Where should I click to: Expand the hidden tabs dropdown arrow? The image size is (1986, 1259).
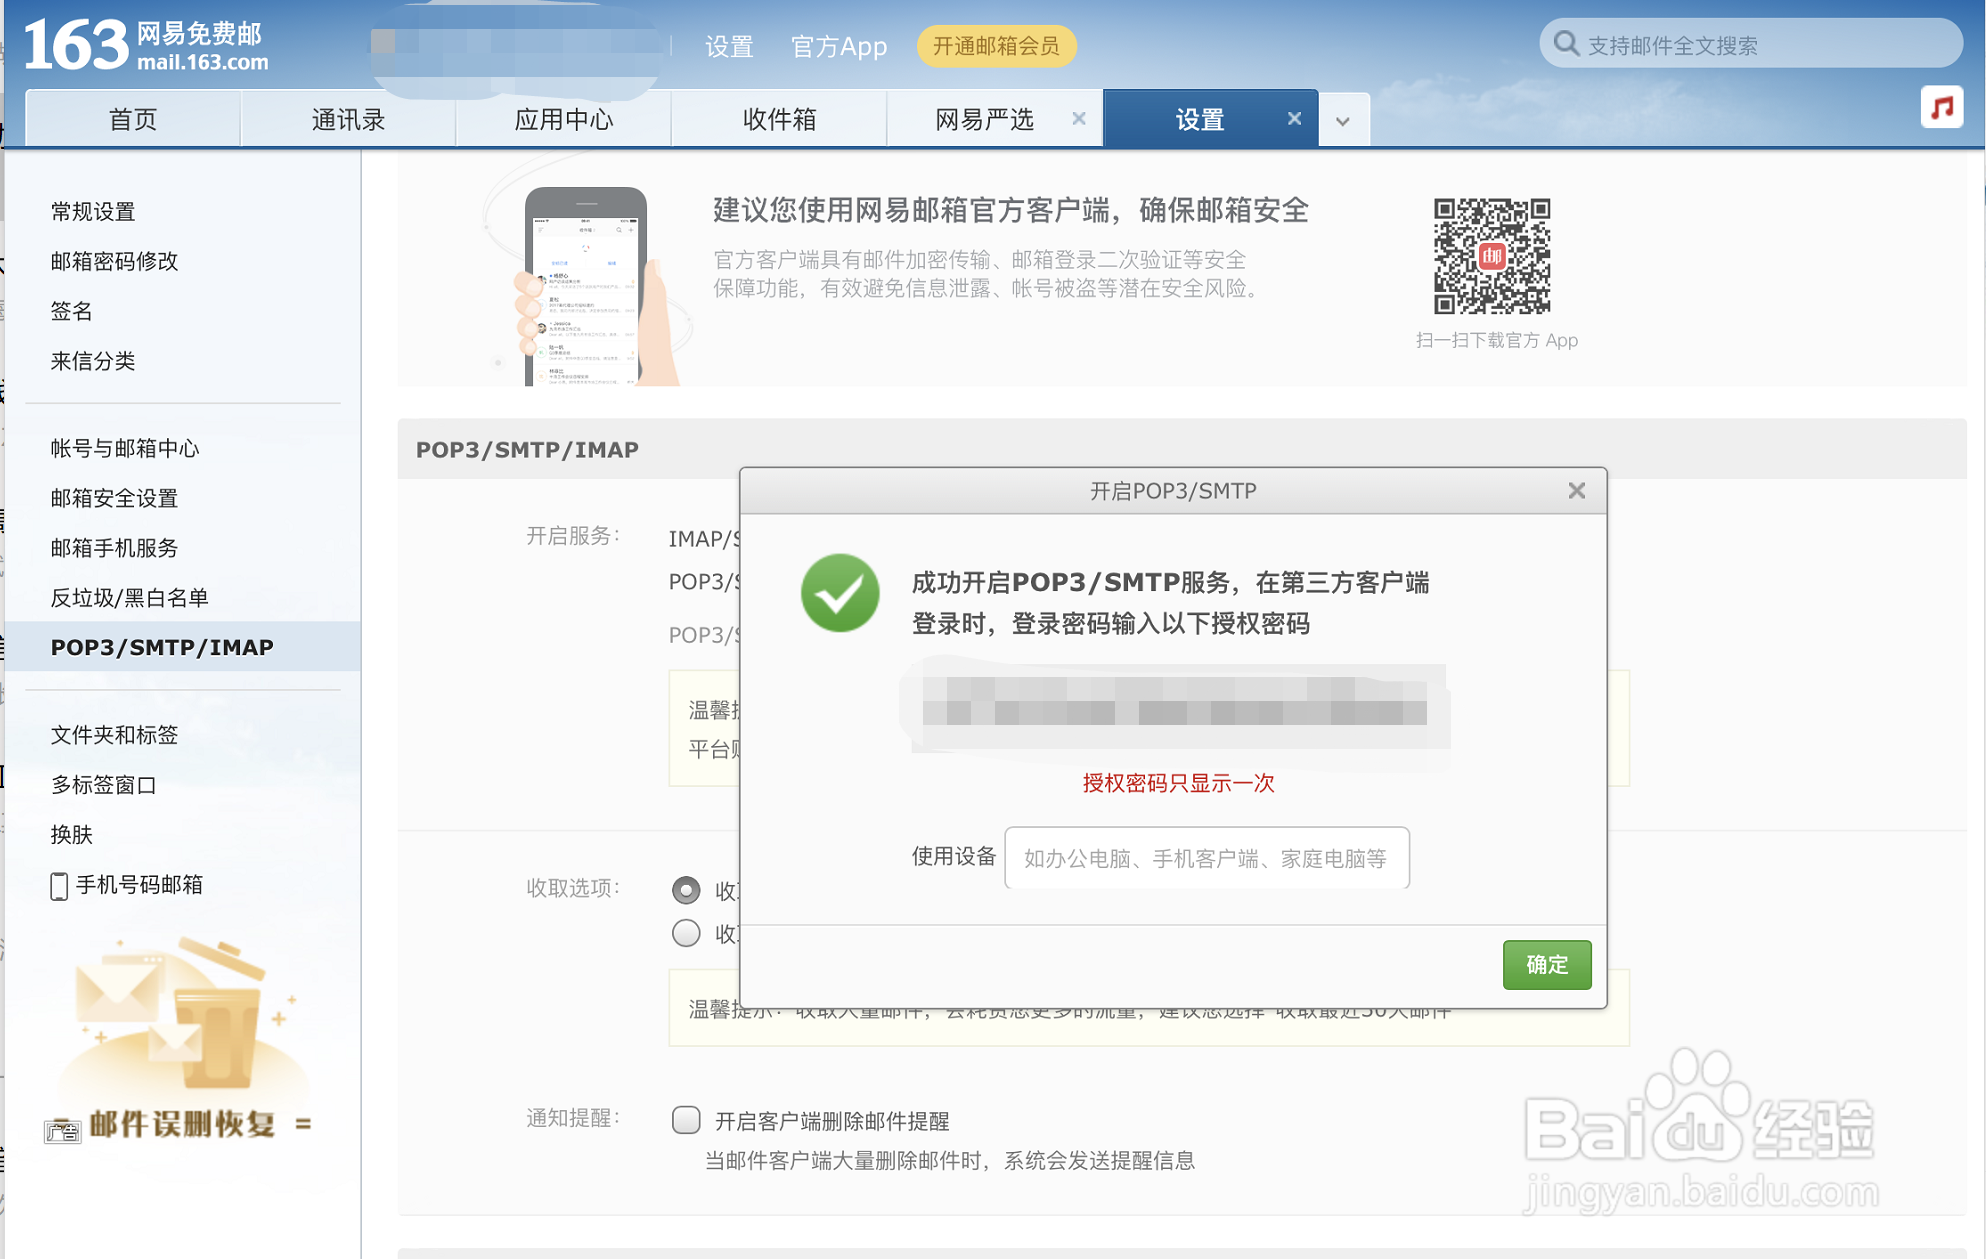(1344, 118)
